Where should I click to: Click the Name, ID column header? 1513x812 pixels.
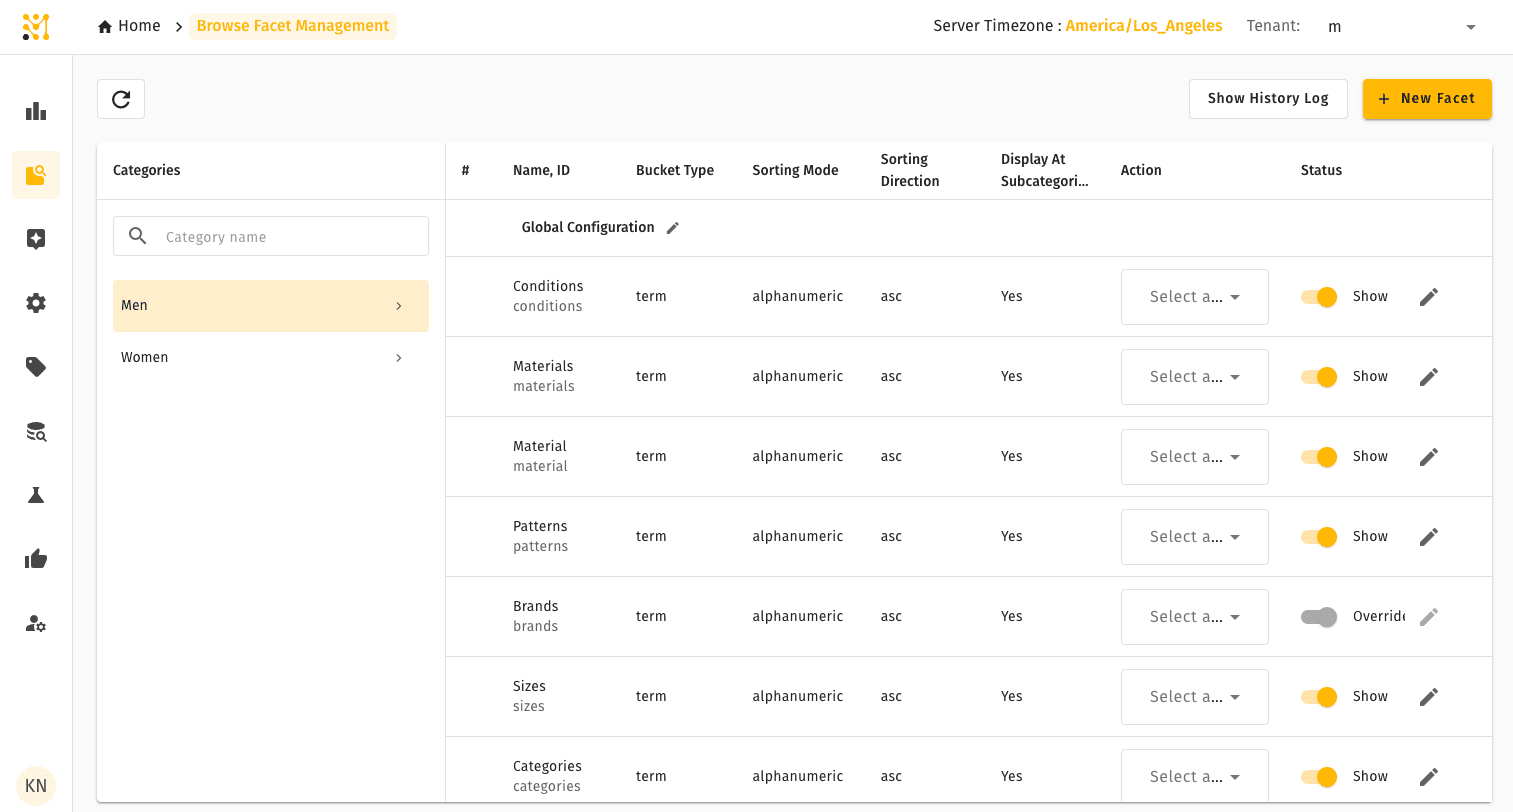tap(541, 171)
